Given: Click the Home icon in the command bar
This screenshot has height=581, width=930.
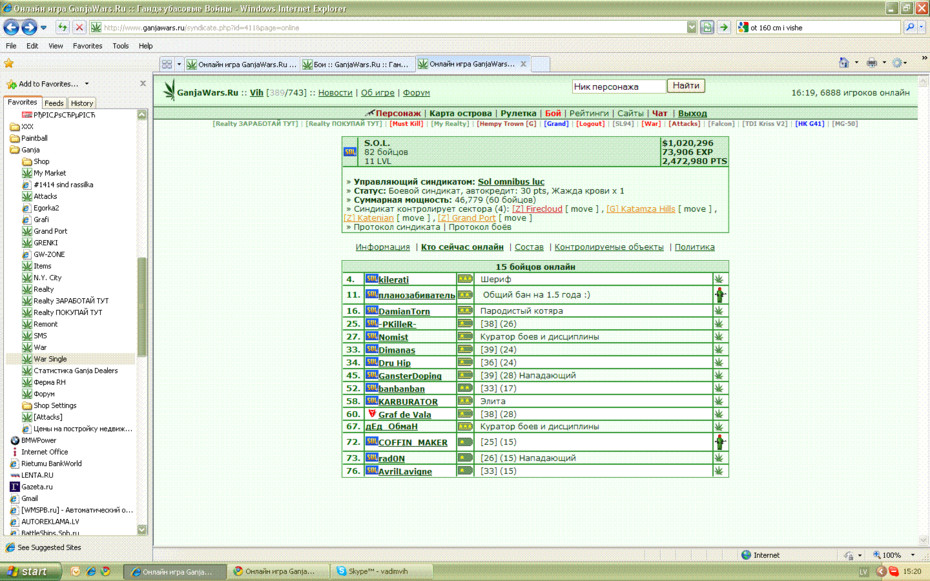Looking at the screenshot, I should click(x=843, y=62).
